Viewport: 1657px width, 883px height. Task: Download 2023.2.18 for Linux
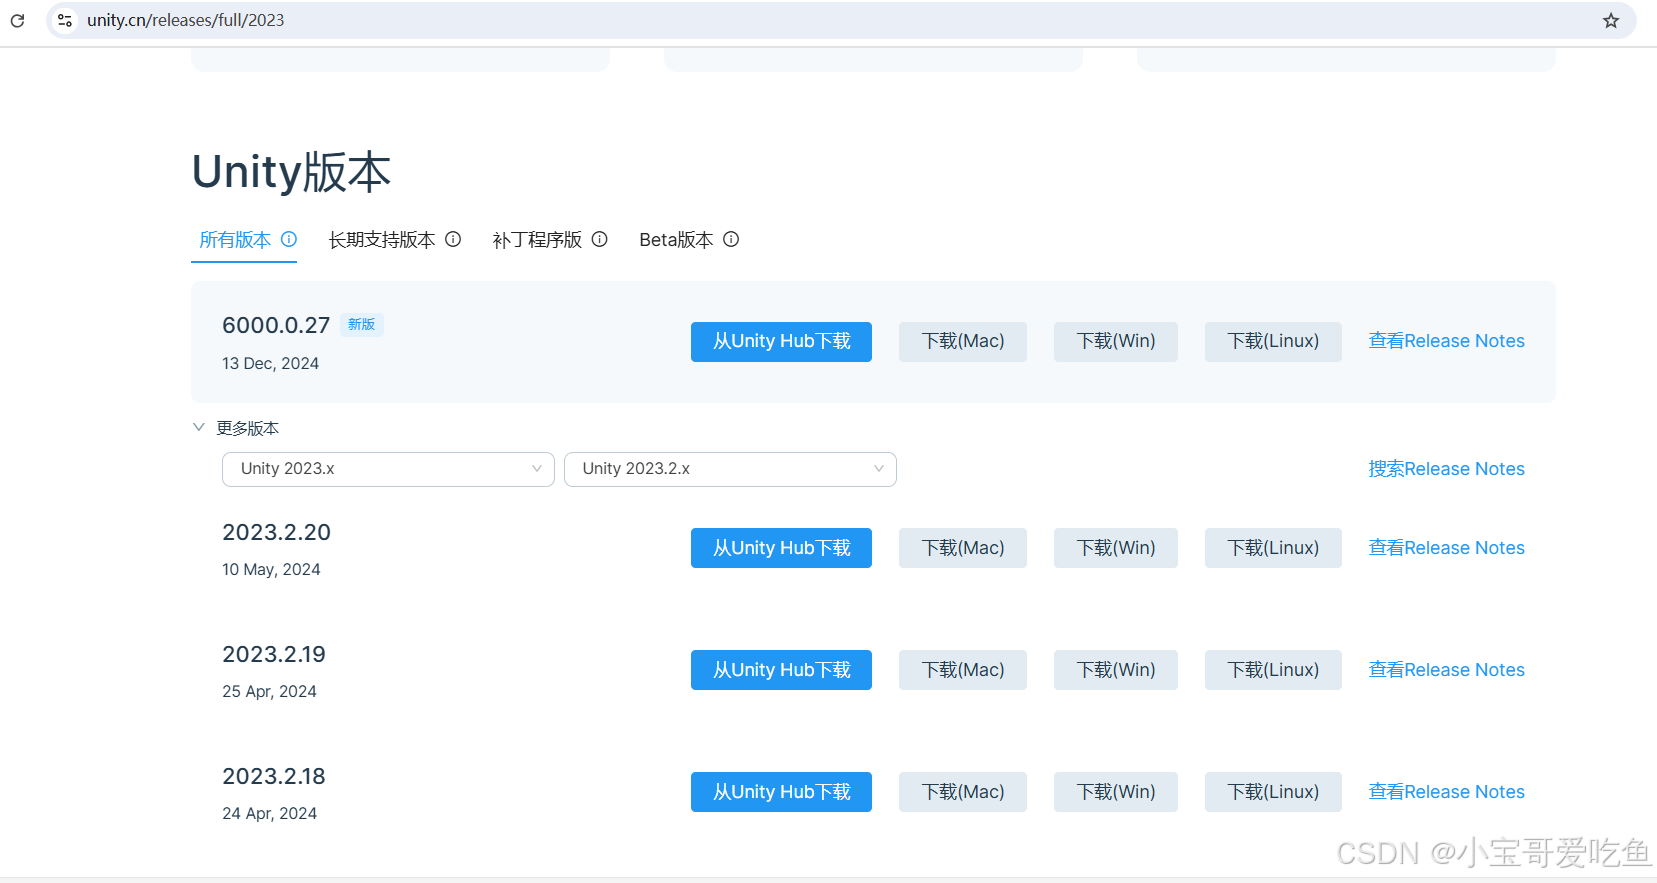point(1273,792)
